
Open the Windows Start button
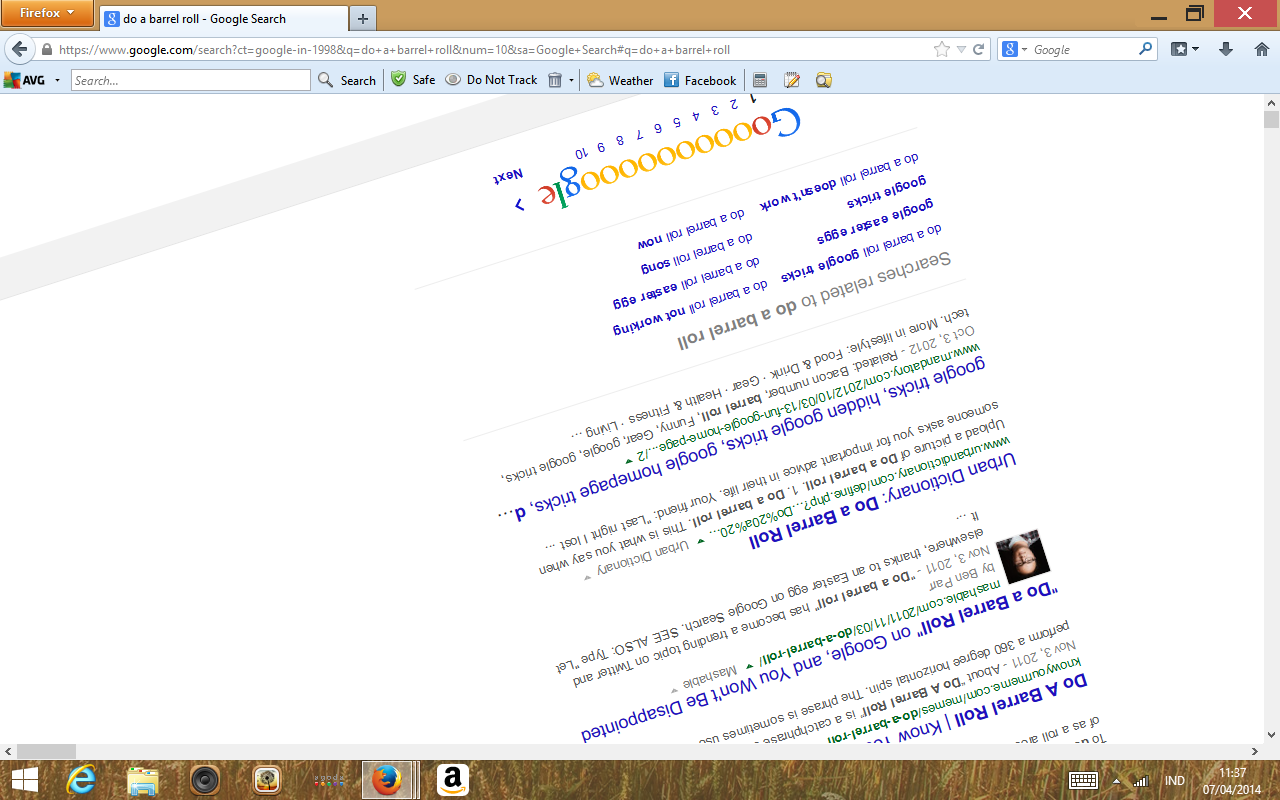point(24,780)
